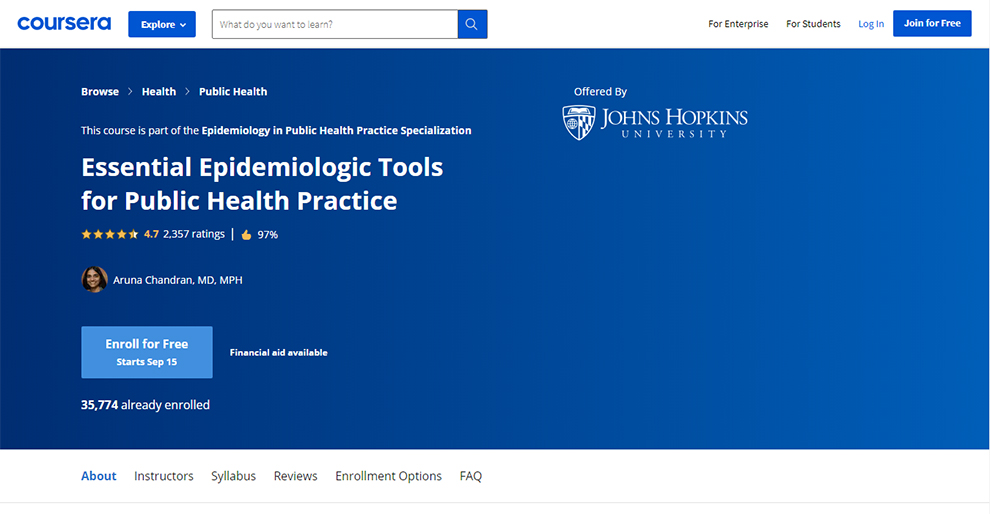Click the Join for Free button
This screenshot has height=514, width=990.
click(932, 23)
